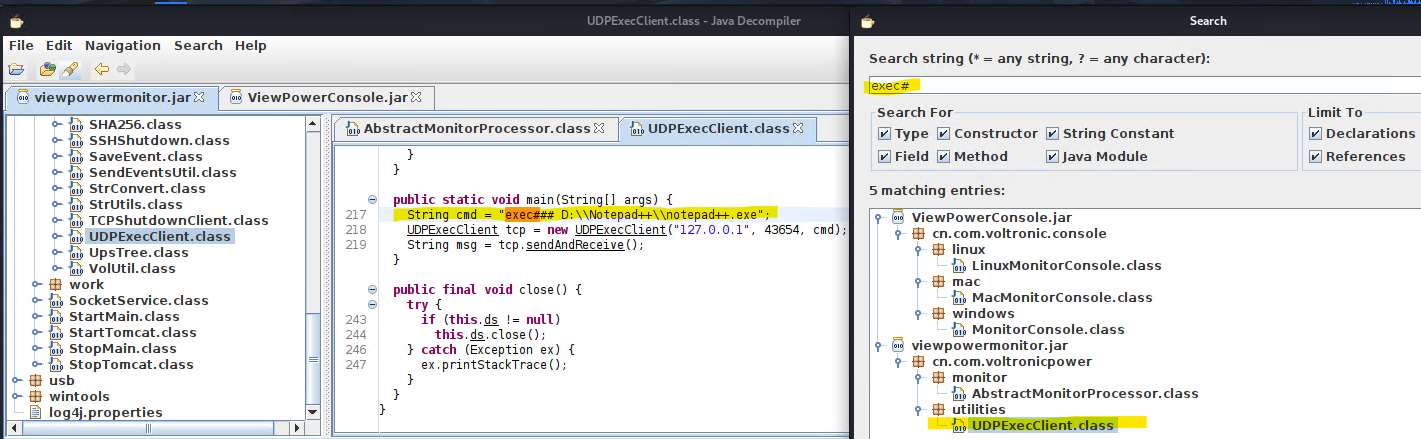
Task: Open the Navigation menu
Action: (122, 45)
